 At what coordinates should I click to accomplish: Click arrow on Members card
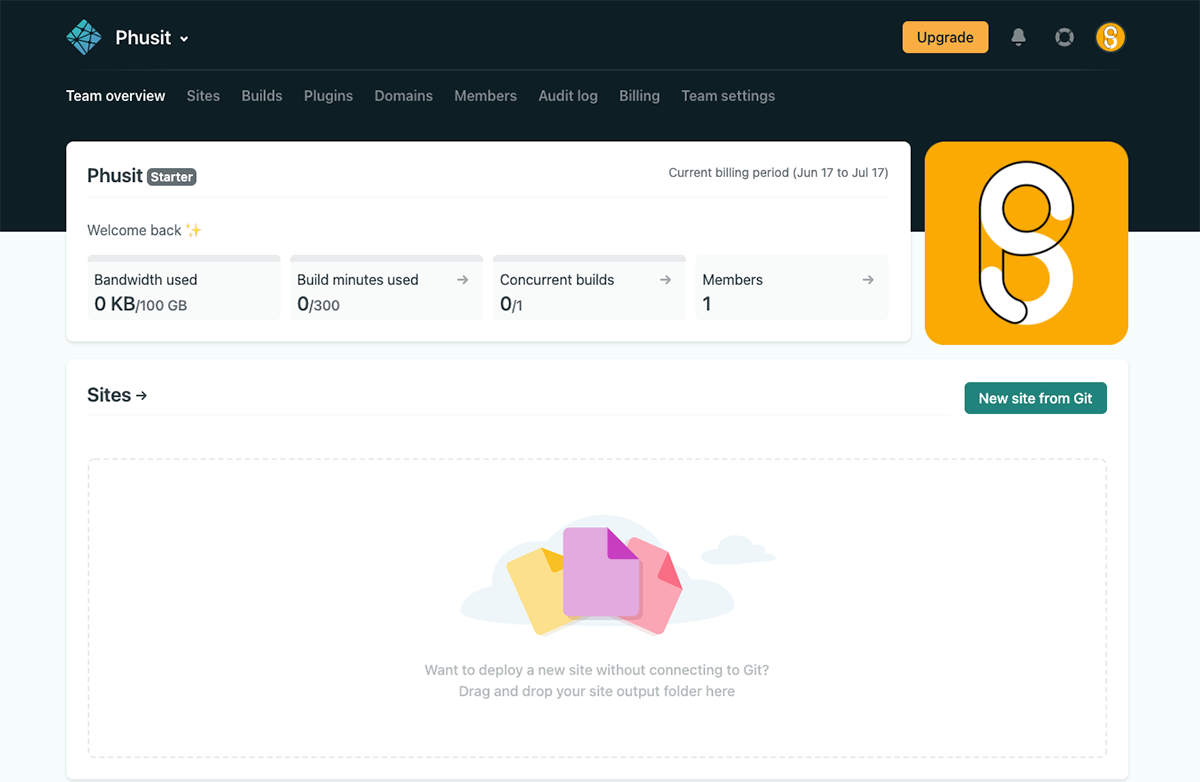click(x=868, y=280)
